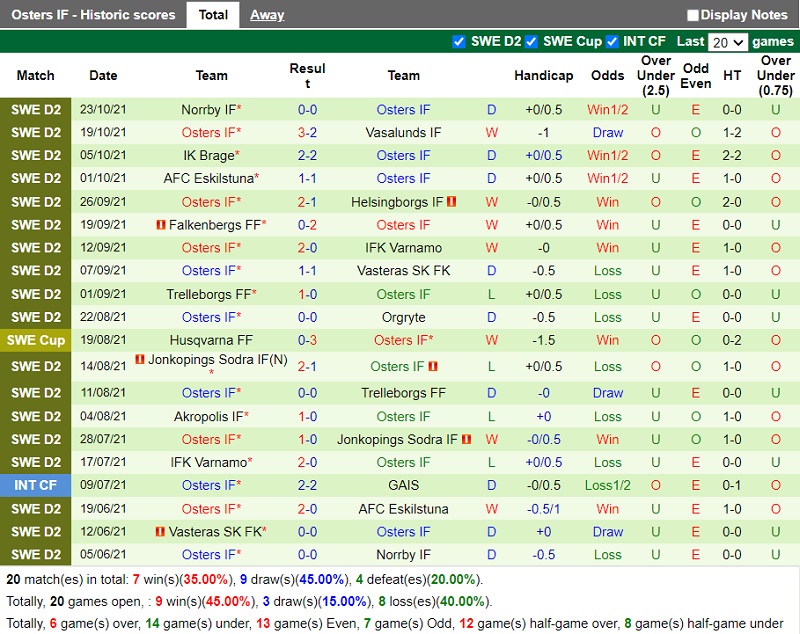Toggle the SWE Cup filter checkbox
The image size is (800, 634).
coord(532,41)
